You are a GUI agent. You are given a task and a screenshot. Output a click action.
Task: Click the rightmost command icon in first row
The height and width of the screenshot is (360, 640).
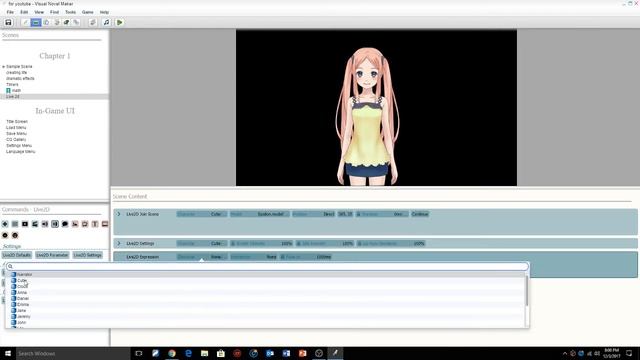coord(105,224)
